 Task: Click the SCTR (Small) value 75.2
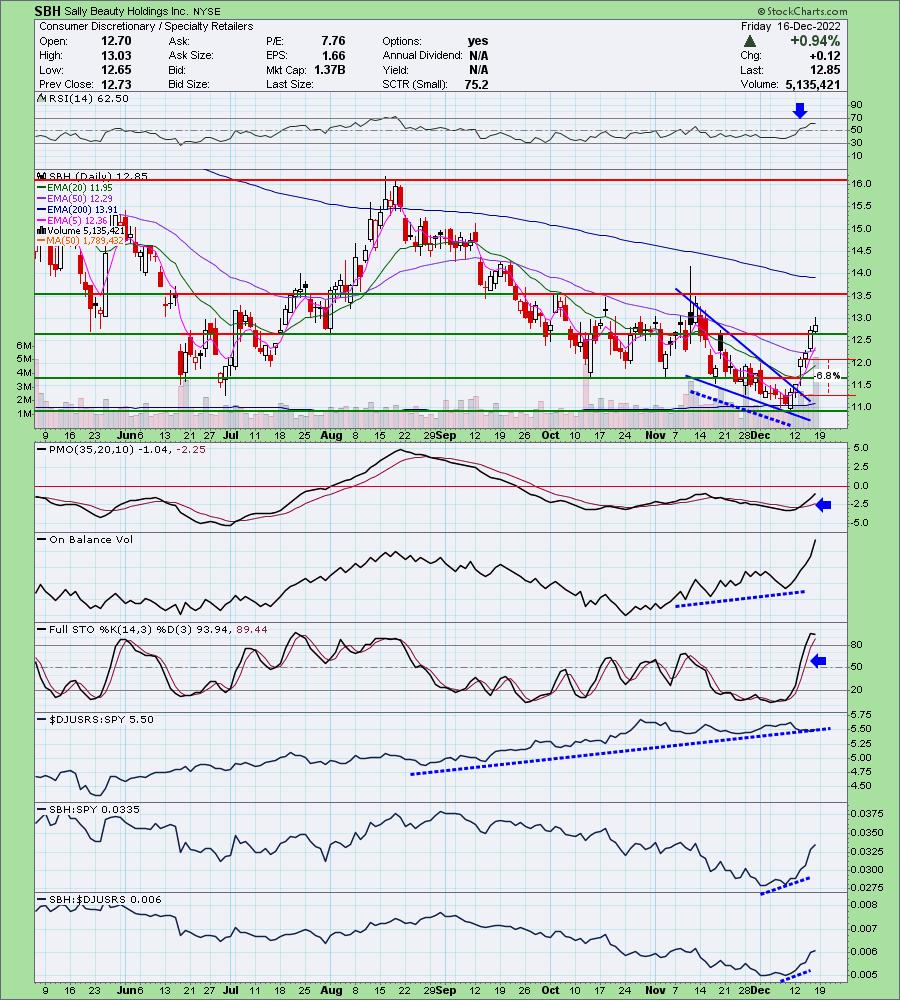tap(476, 84)
